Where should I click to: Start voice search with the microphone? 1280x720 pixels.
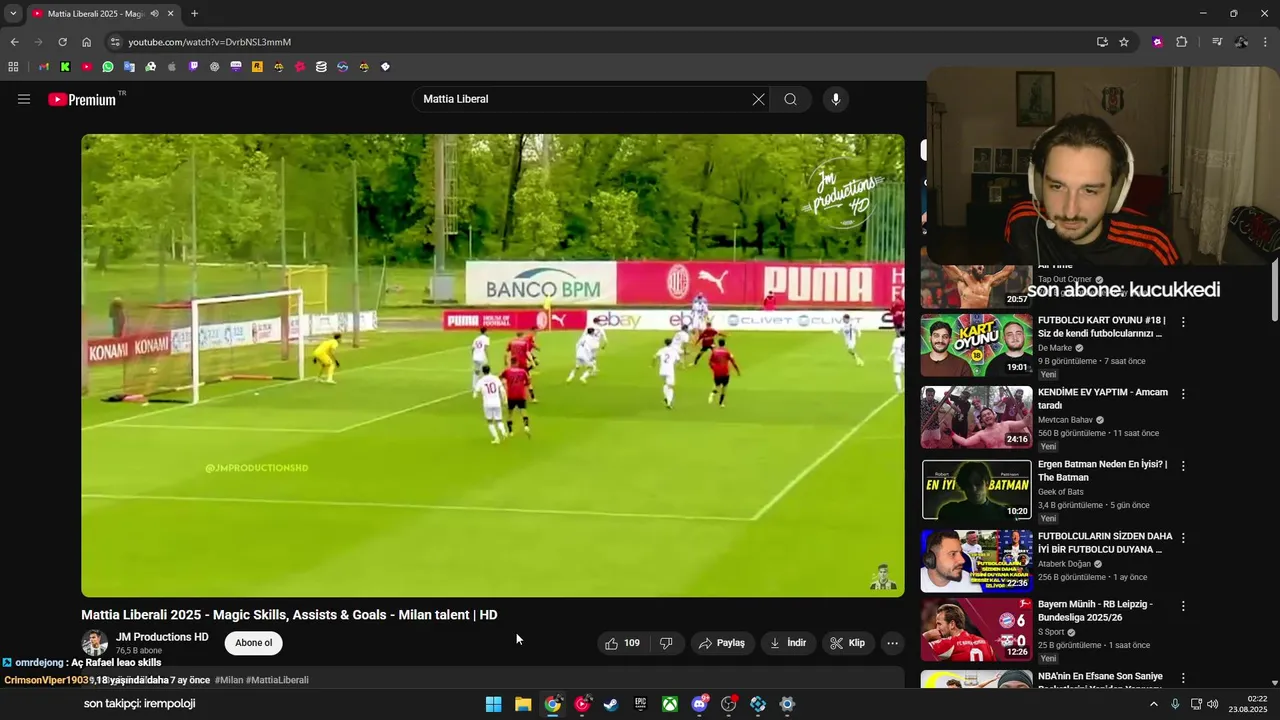point(836,99)
